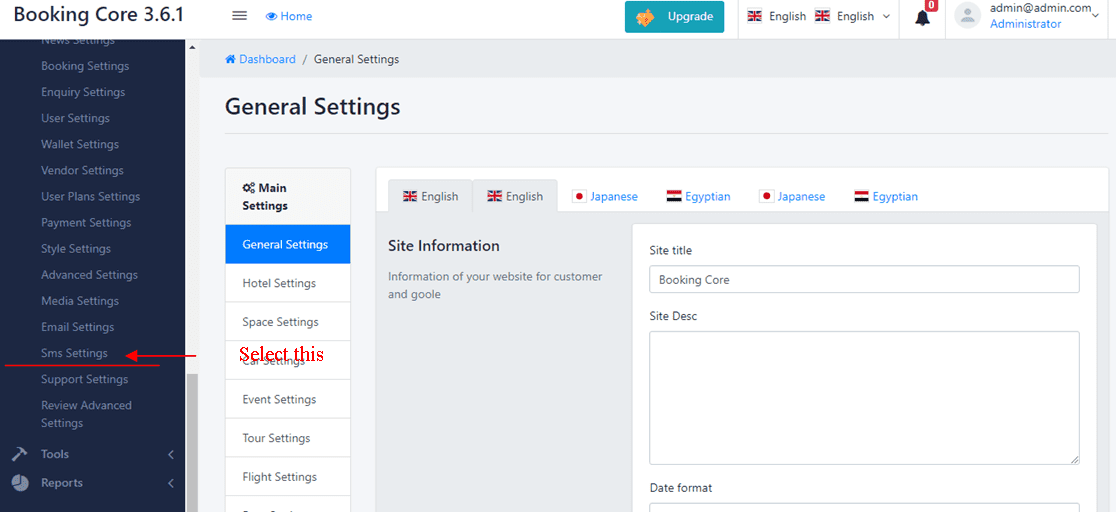Click the Site title input field

[864, 280]
